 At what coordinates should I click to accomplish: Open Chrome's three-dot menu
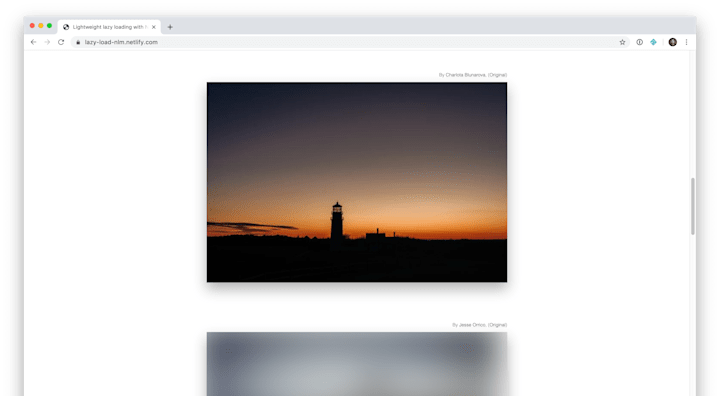686,42
